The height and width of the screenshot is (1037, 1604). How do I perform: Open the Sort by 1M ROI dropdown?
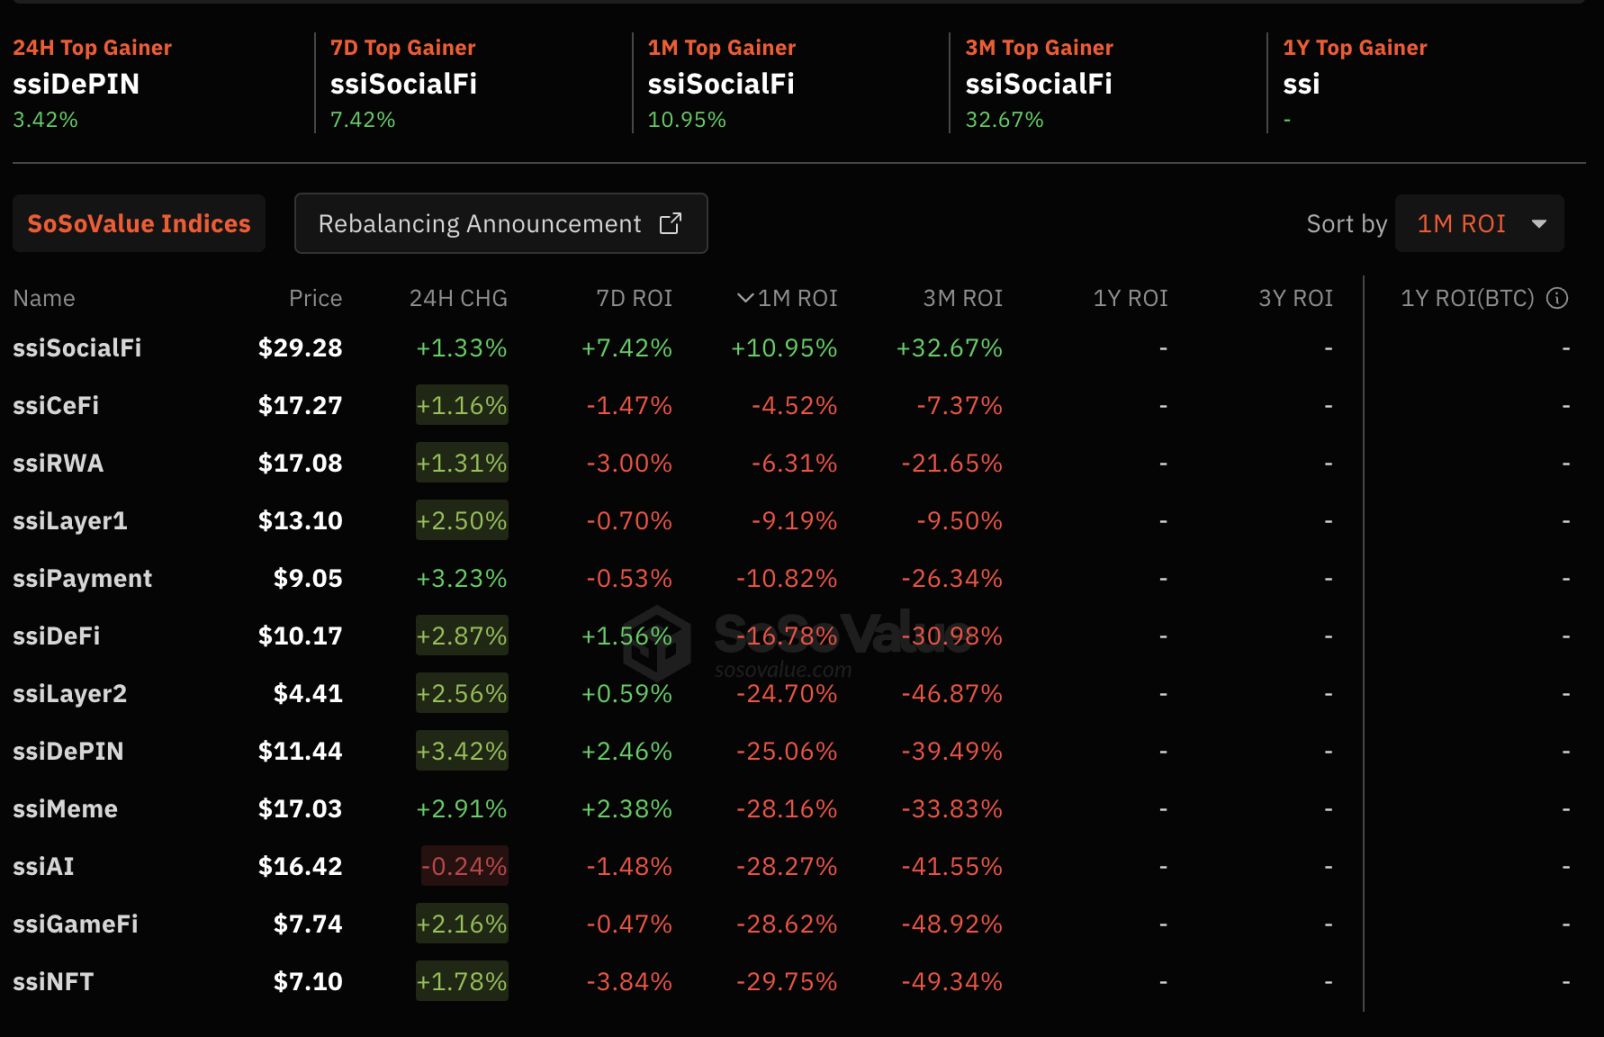point(1478,223)
